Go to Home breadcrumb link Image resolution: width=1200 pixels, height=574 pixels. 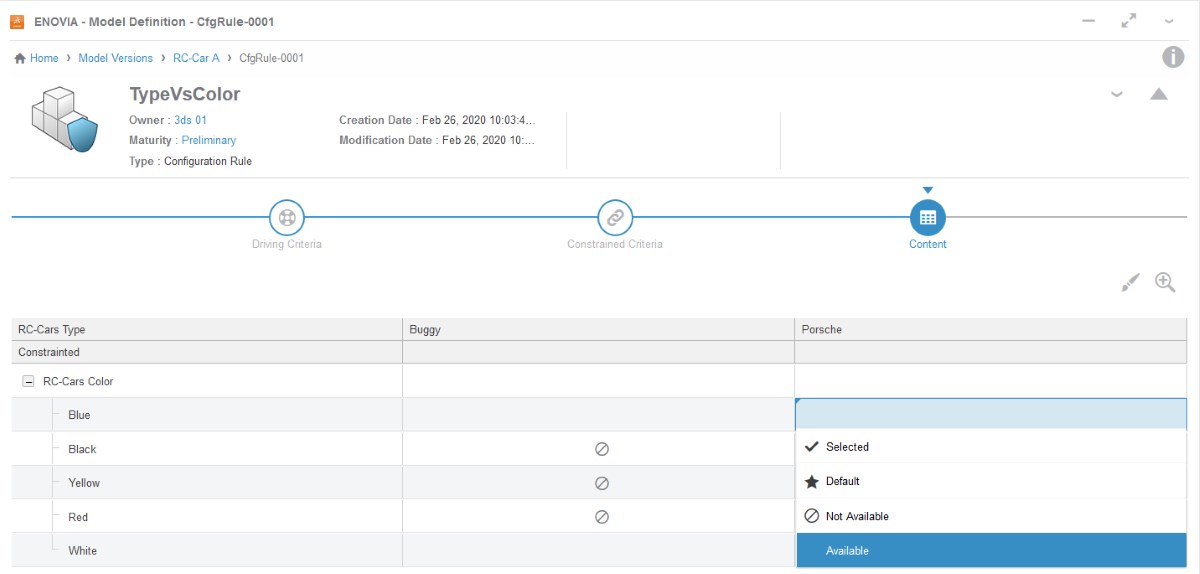pos(44,58)
